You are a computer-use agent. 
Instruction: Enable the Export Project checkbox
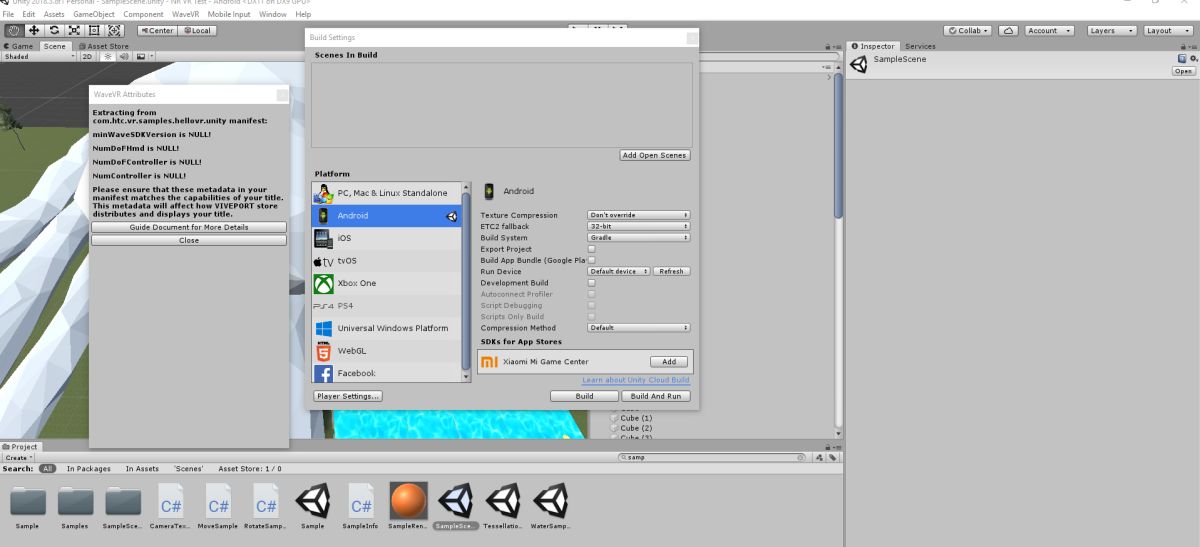pyautogui.click(x=591, y=249)
